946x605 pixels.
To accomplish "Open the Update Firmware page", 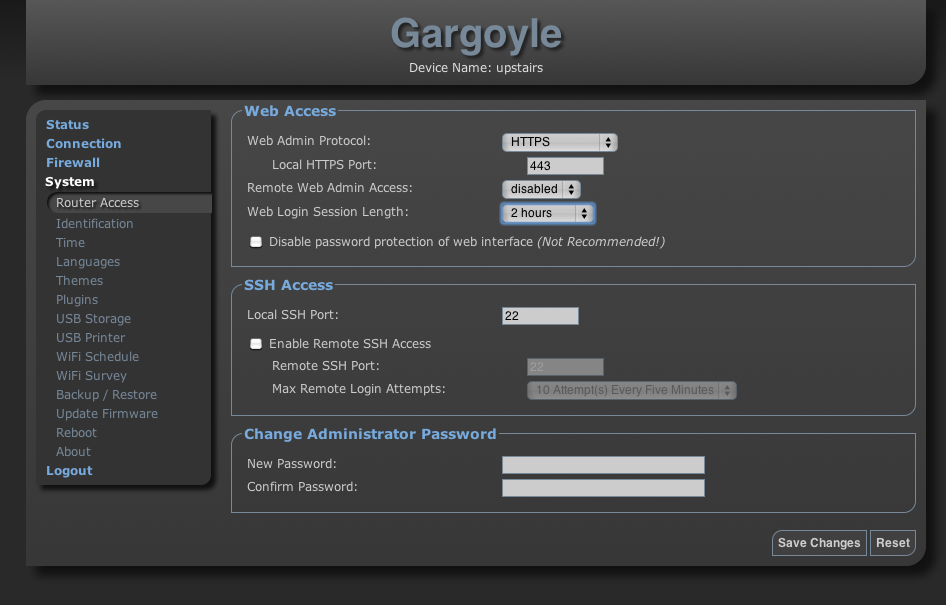I will pyautogui.click(x=107, y=414).
